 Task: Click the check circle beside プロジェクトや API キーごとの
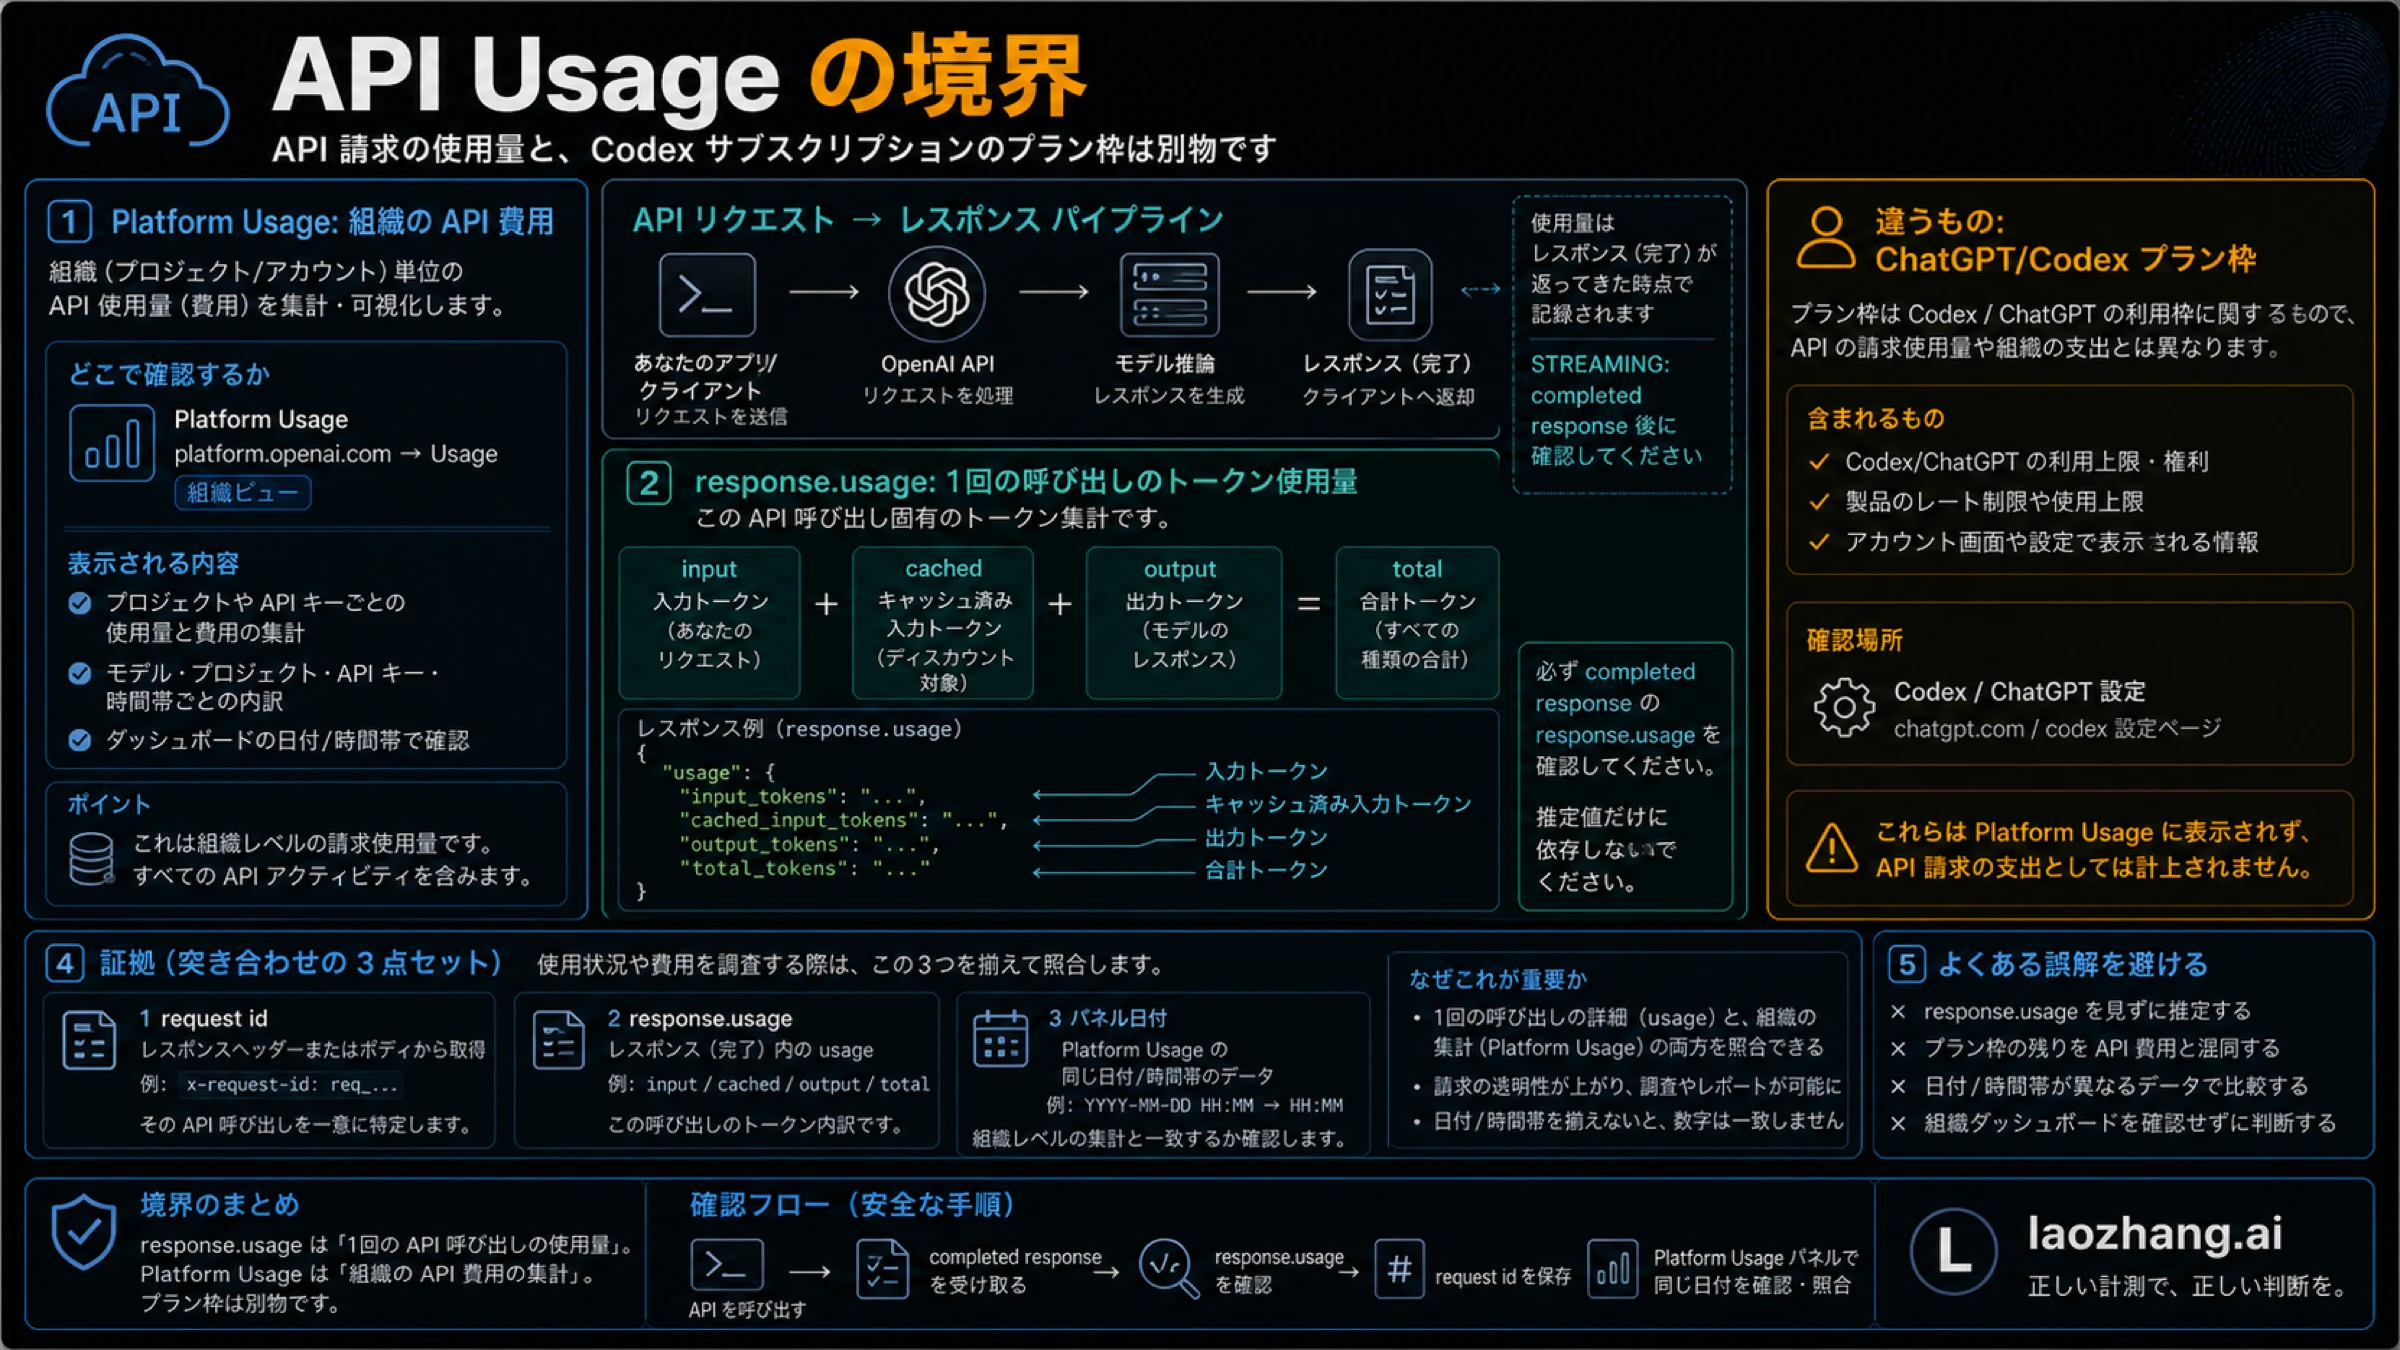(x=80, y=603)
